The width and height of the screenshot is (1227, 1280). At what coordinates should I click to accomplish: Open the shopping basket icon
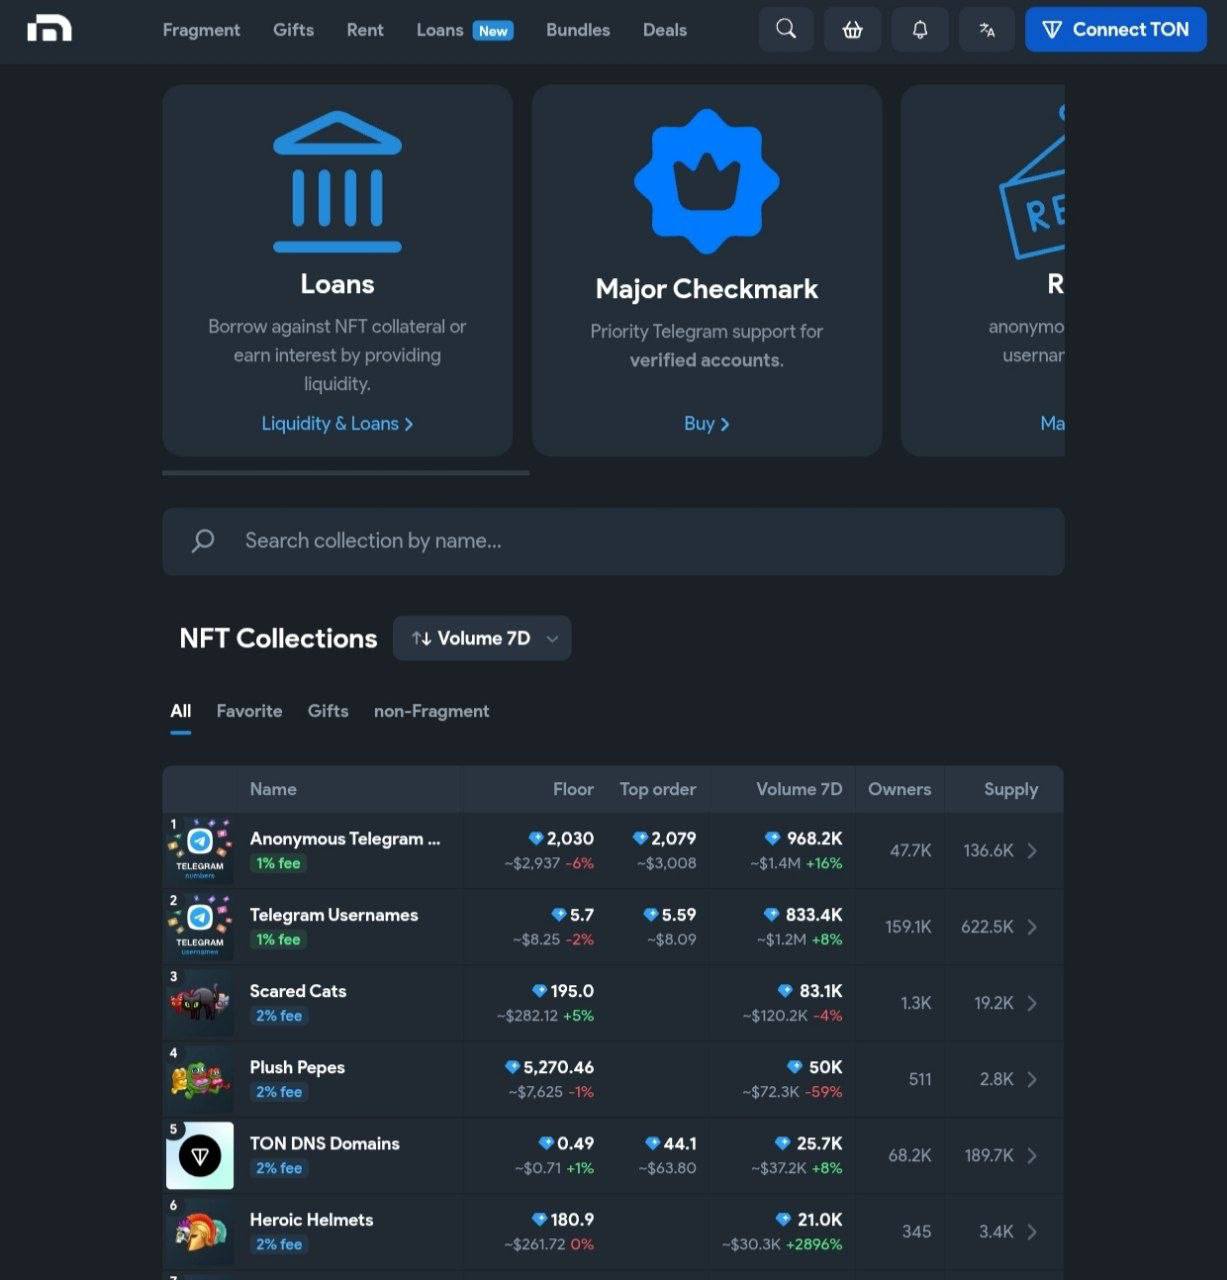click(x=852, y=30)
